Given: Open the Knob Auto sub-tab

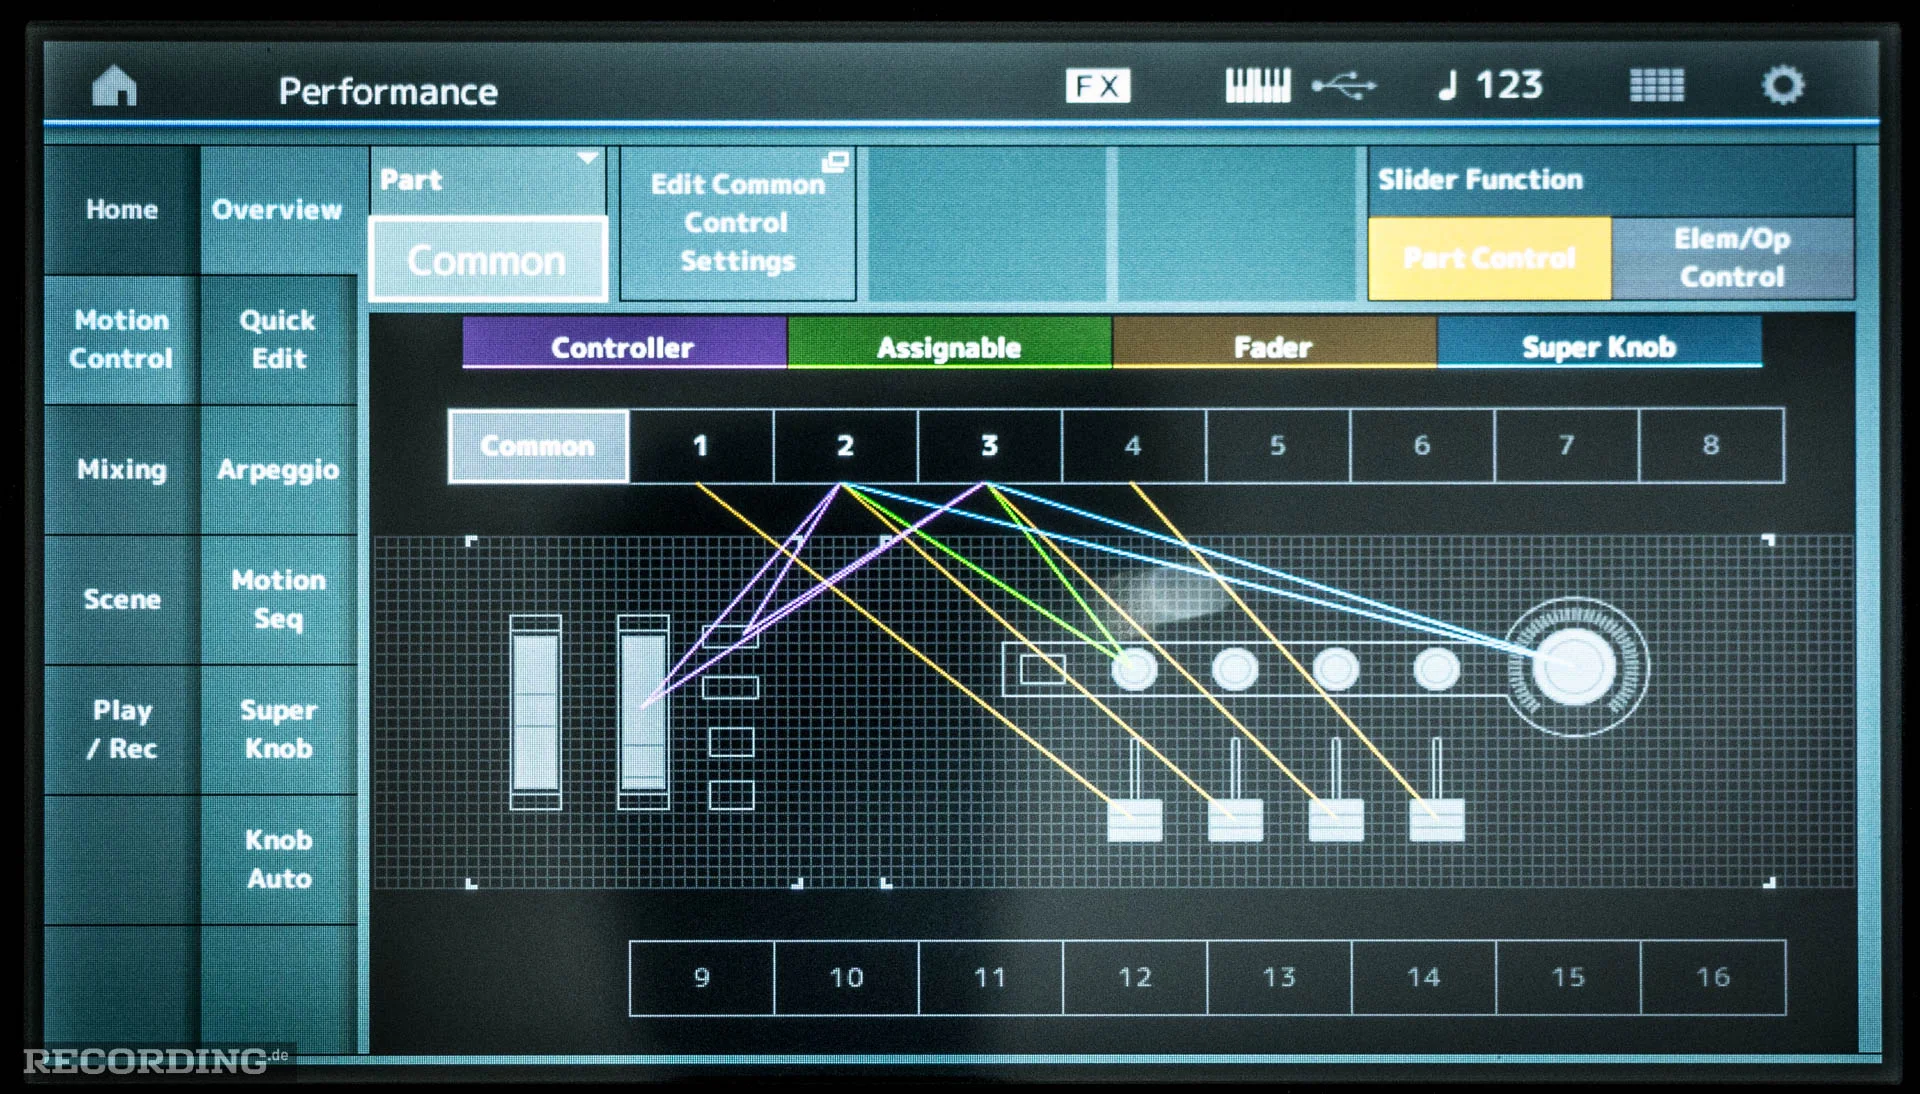Looking at the screenshot, I should [x=278, y=860].
